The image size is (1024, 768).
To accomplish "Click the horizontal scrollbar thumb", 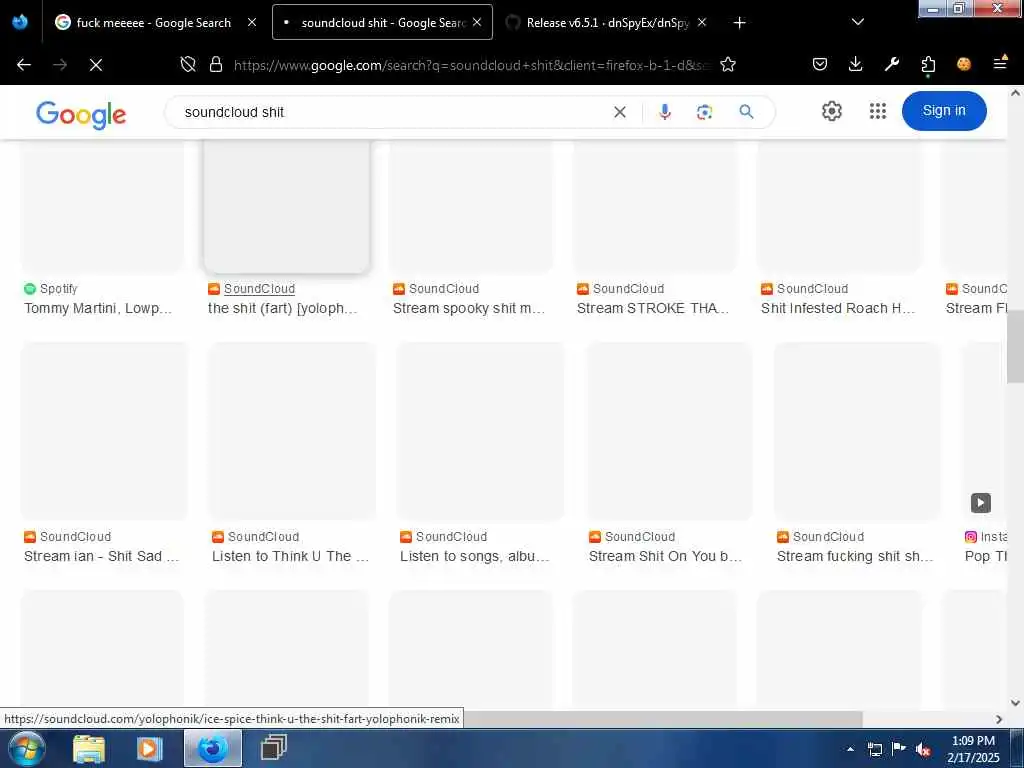I will pos(663,719).
